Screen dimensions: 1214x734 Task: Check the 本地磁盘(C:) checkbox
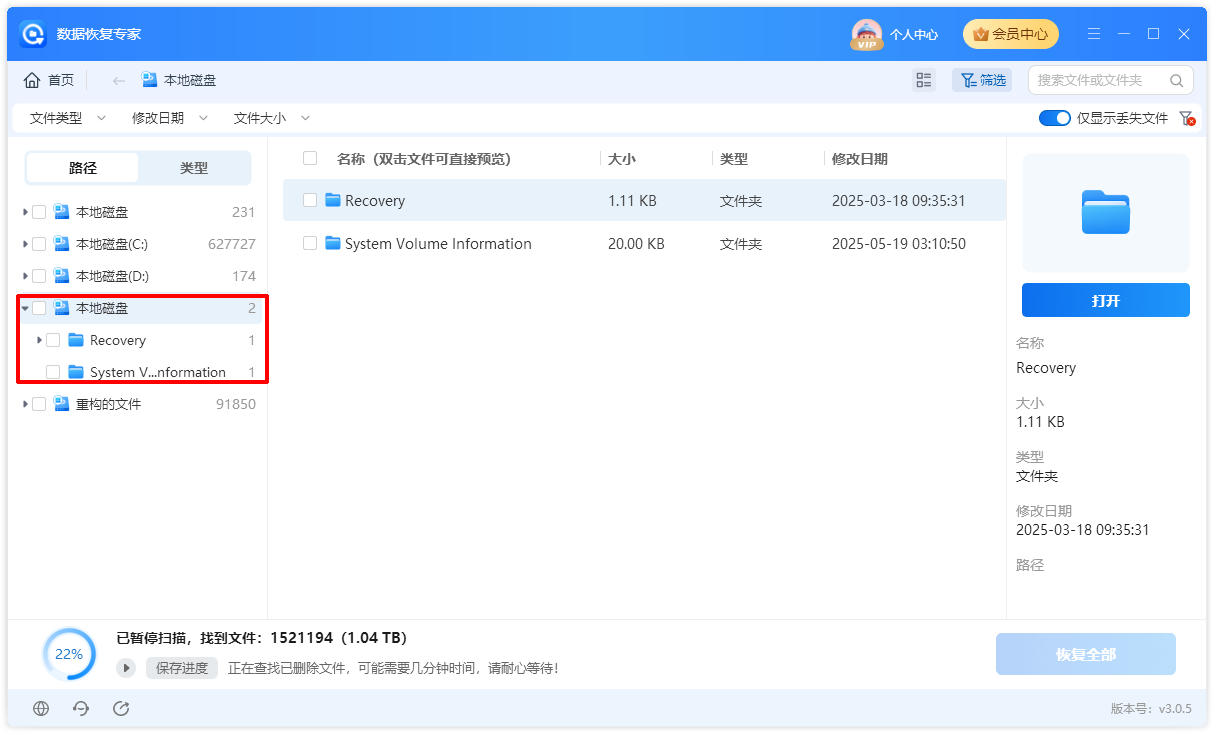tap(39, 244)
